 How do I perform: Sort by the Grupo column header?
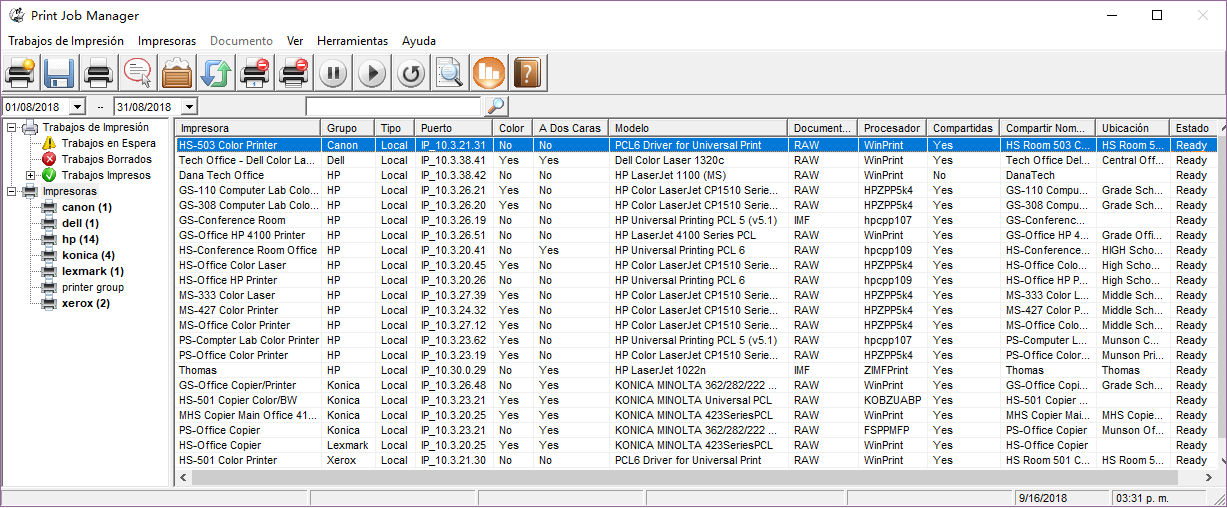click(347, 128)
